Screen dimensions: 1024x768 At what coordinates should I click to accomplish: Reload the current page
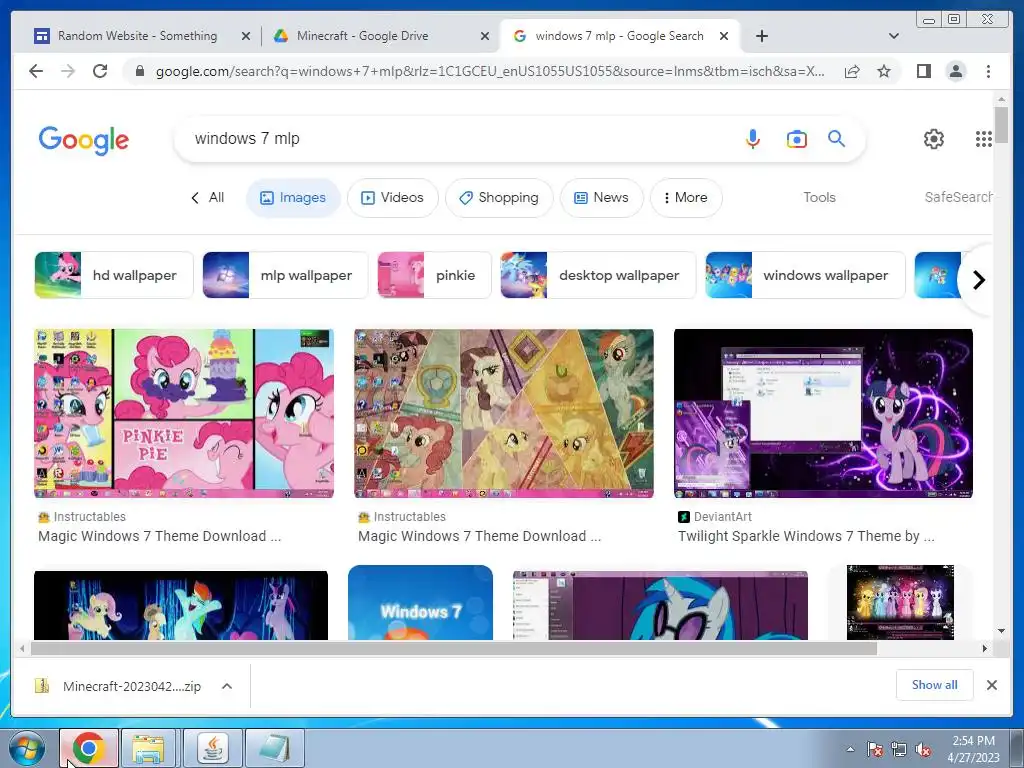coord(100,71)
